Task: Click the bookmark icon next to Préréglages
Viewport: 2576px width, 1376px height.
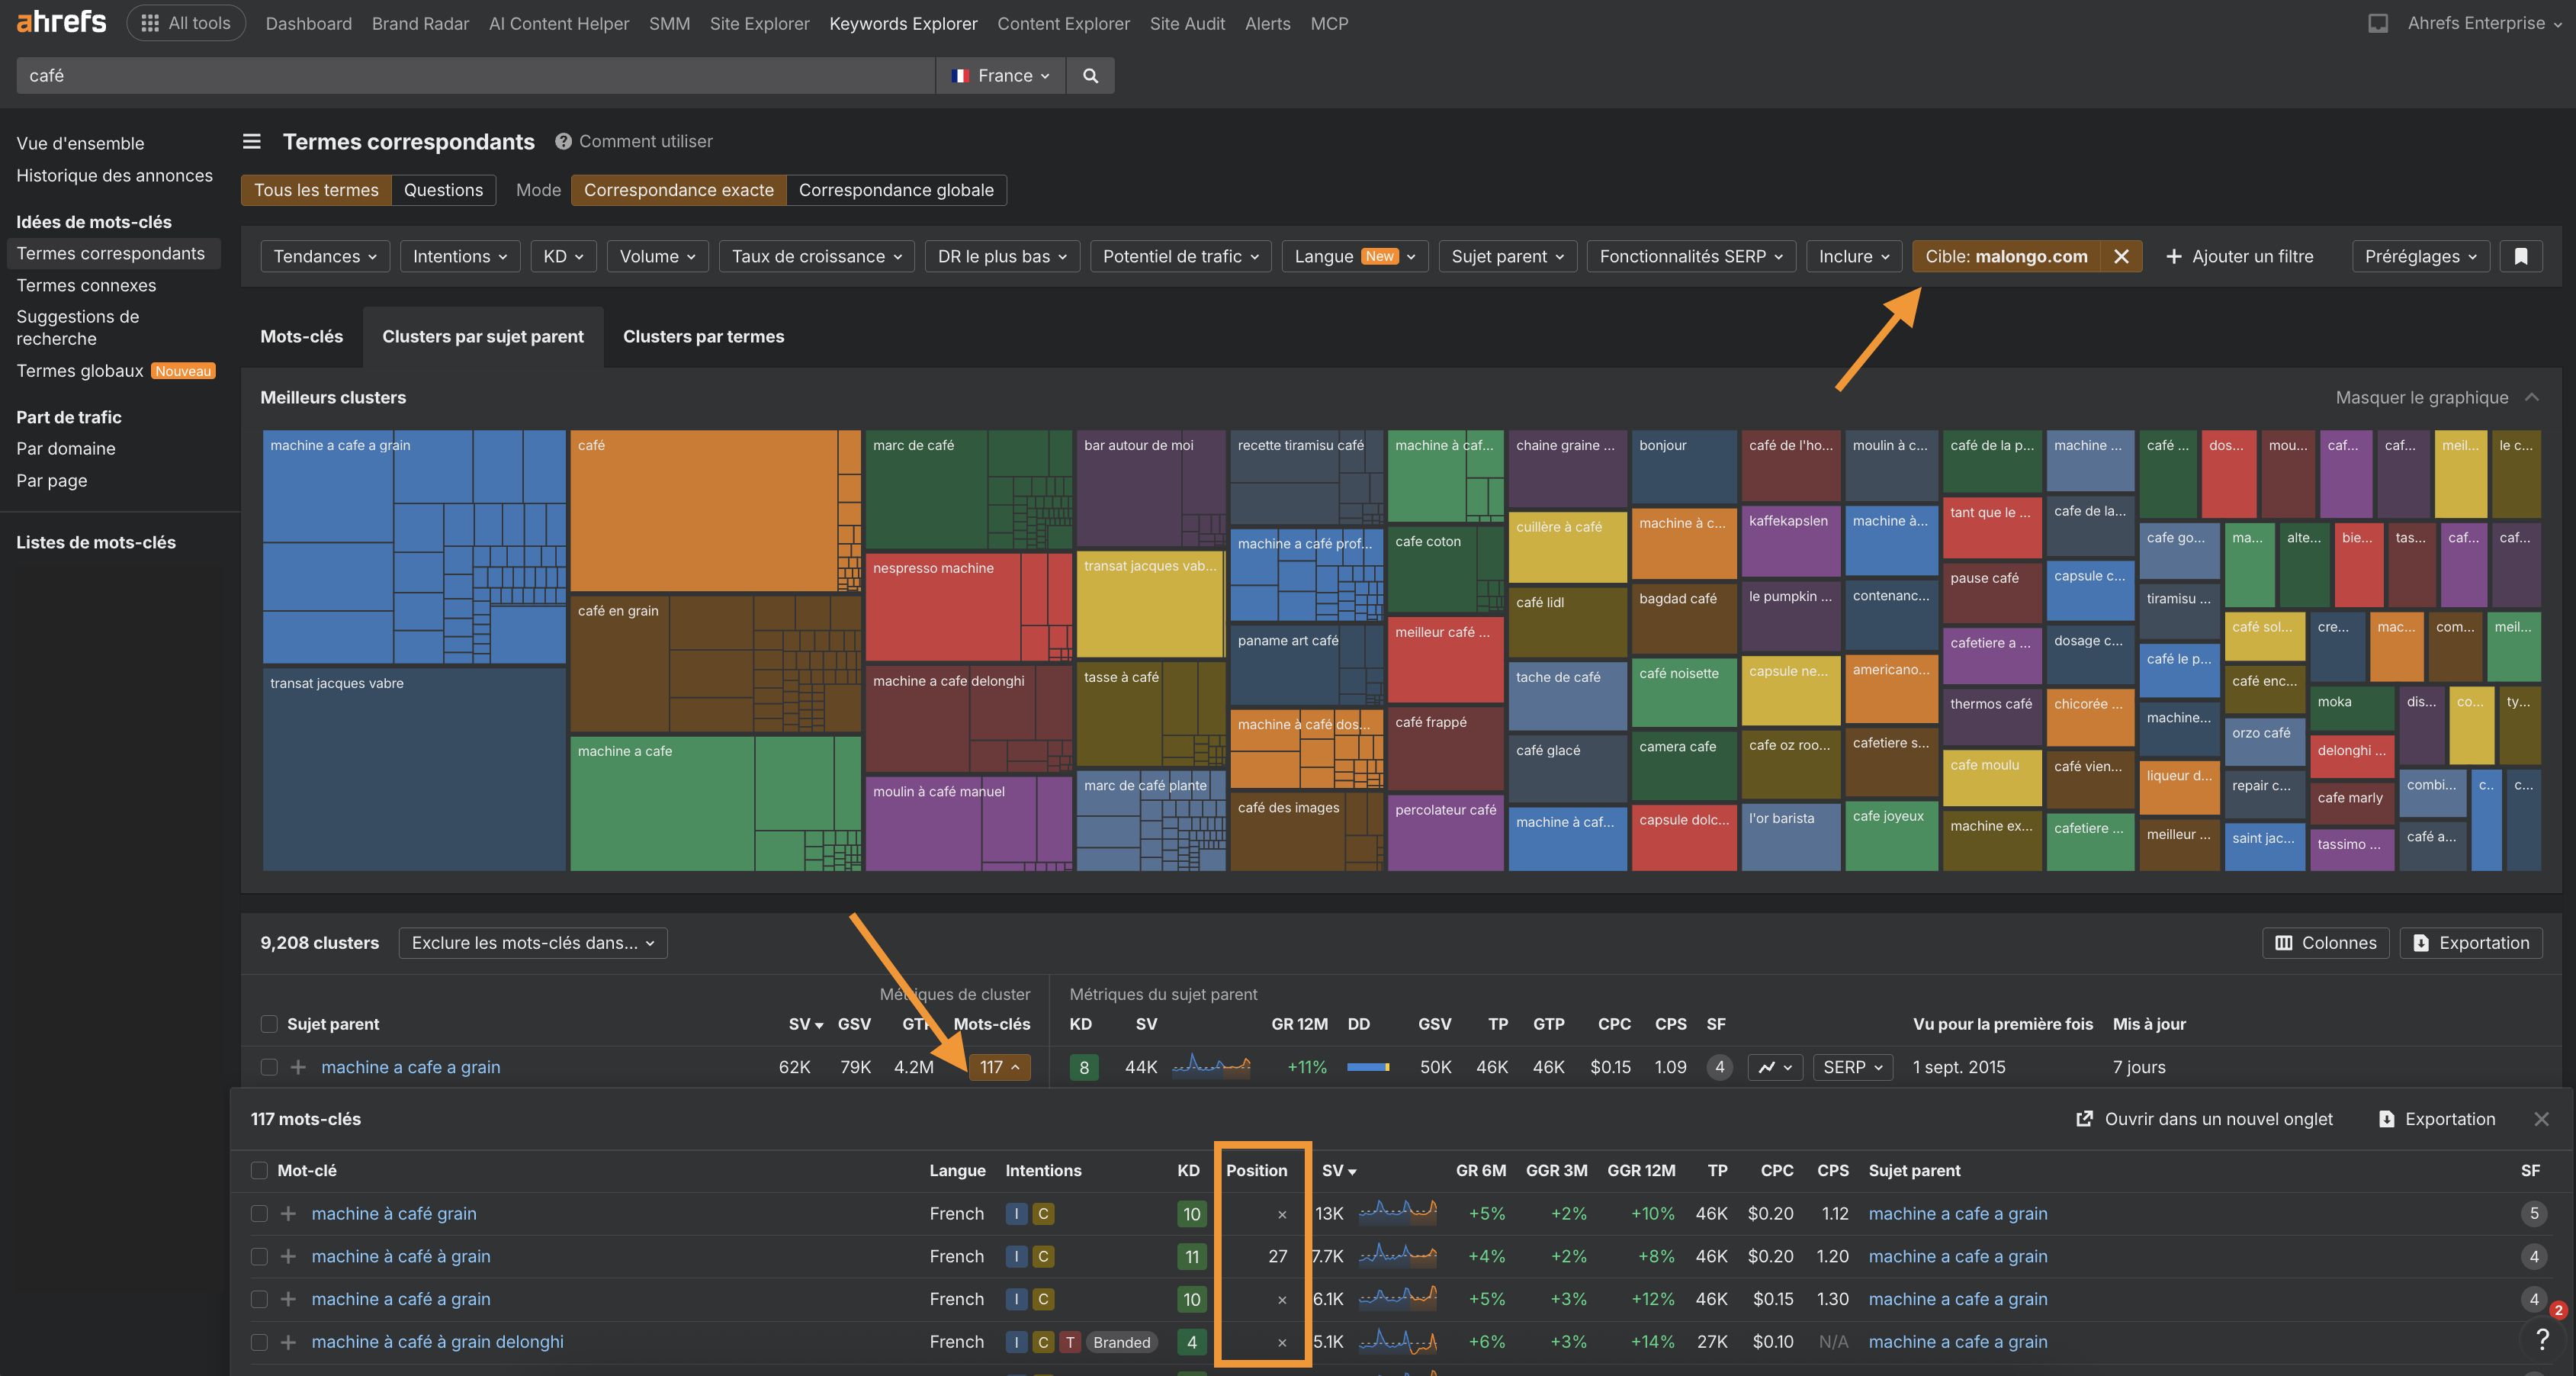Action: pyautogui.click(x=2521, y=256)
